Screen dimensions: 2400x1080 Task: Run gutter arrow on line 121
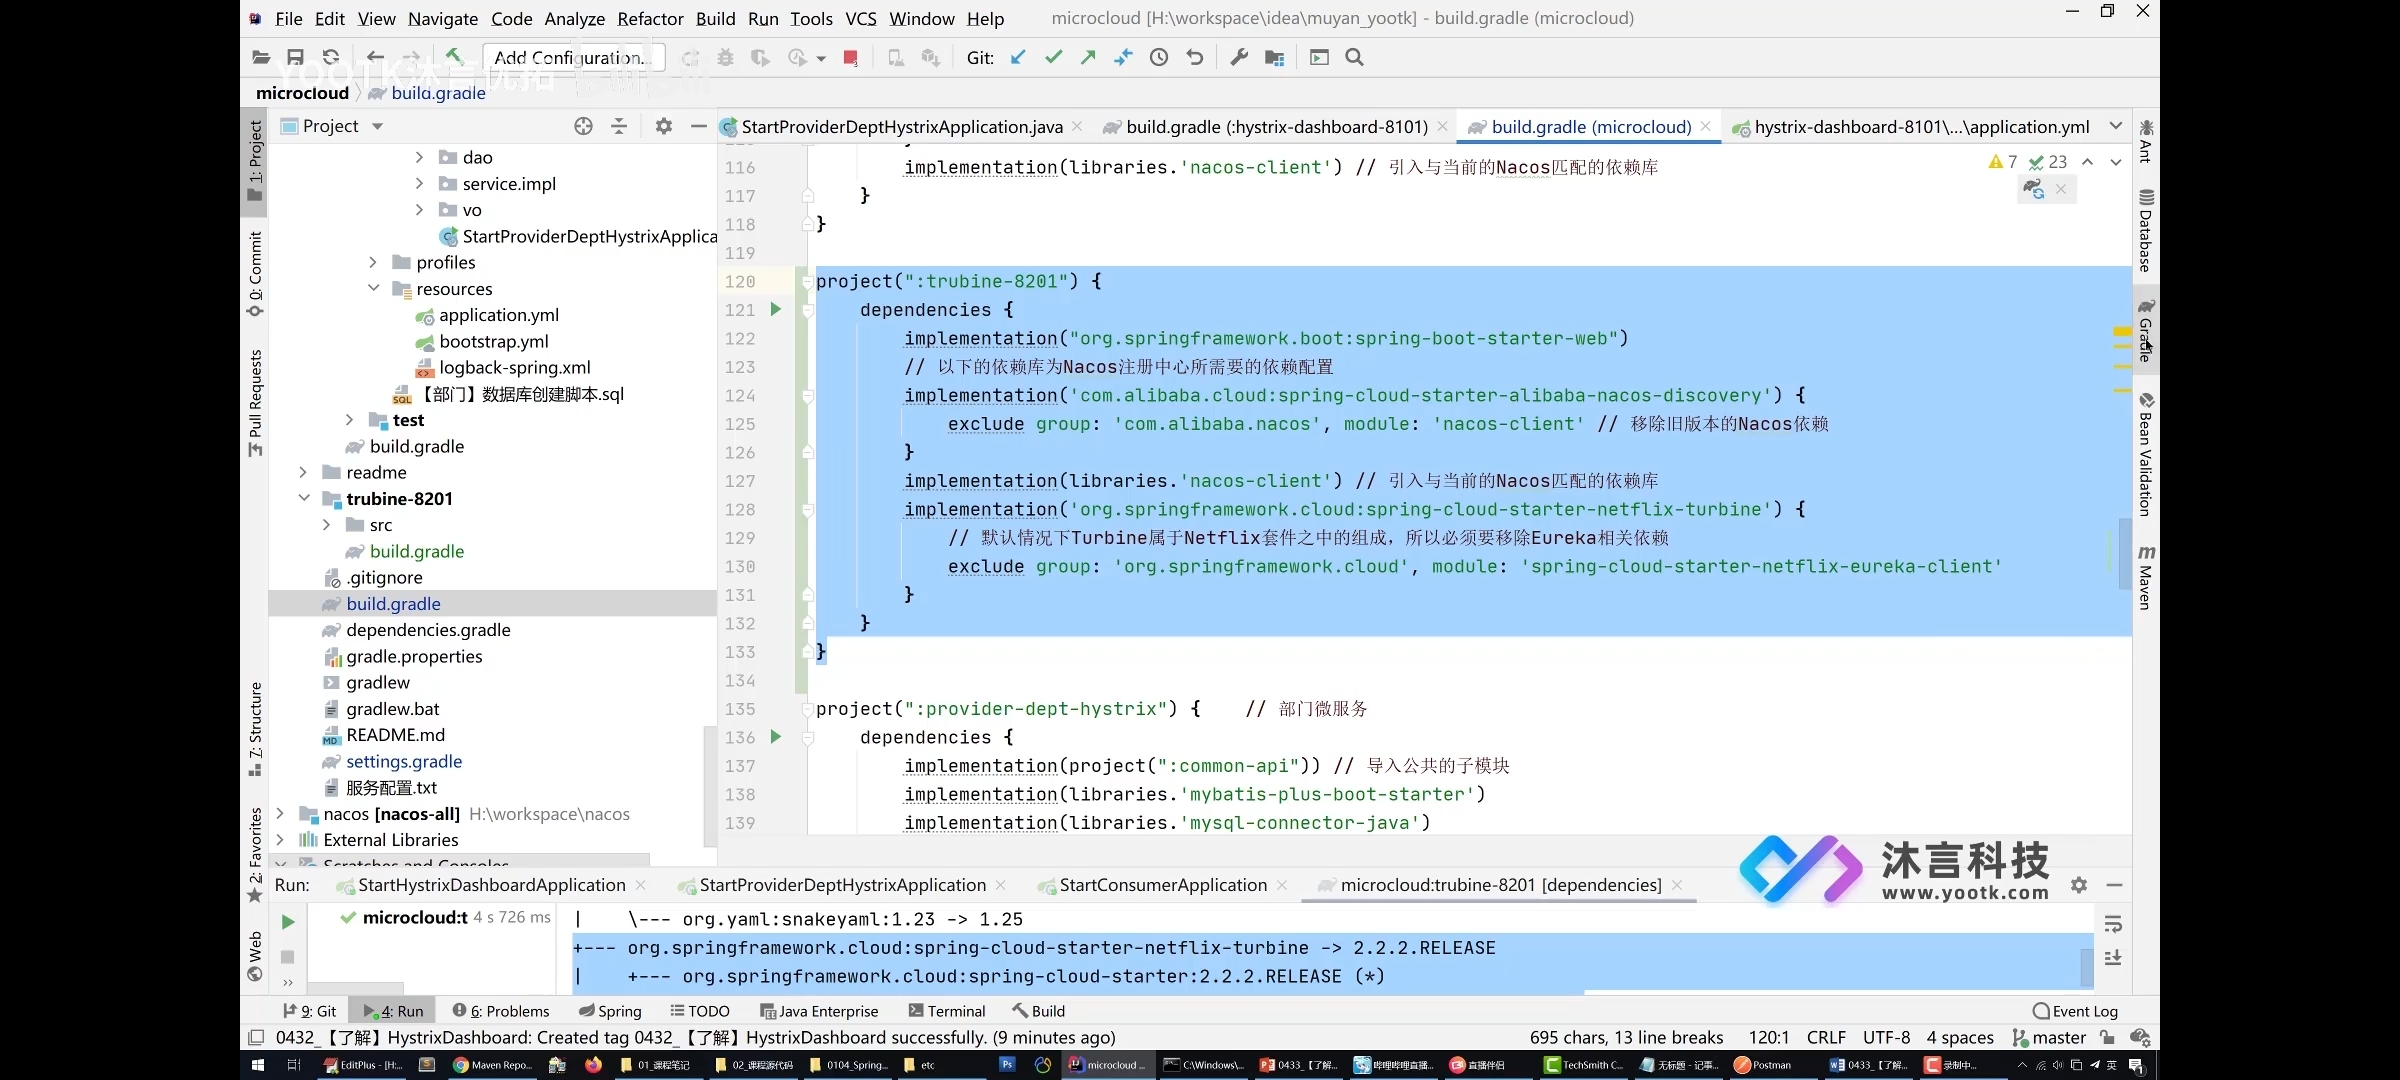pyautogui.click(x=775, y=310)
